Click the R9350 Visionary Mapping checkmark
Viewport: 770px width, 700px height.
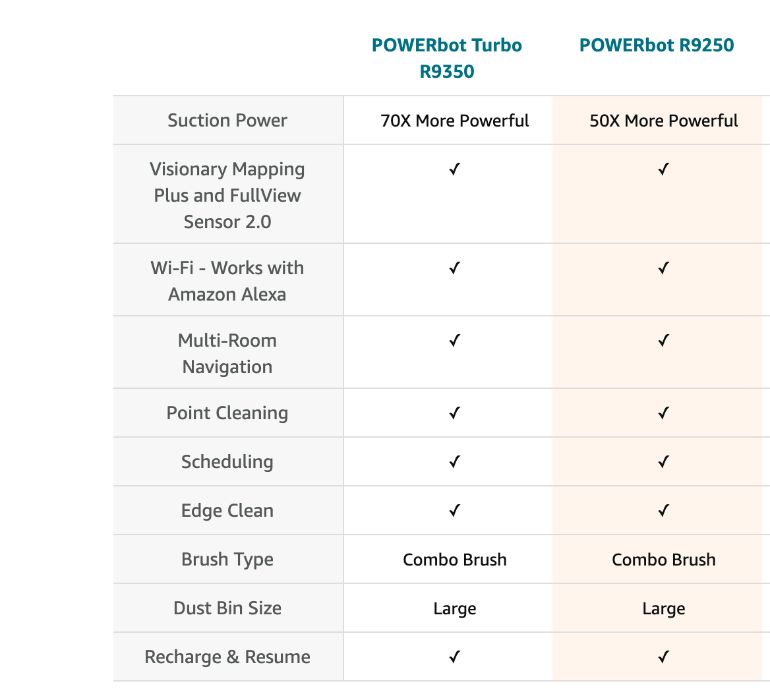point(454,170)
